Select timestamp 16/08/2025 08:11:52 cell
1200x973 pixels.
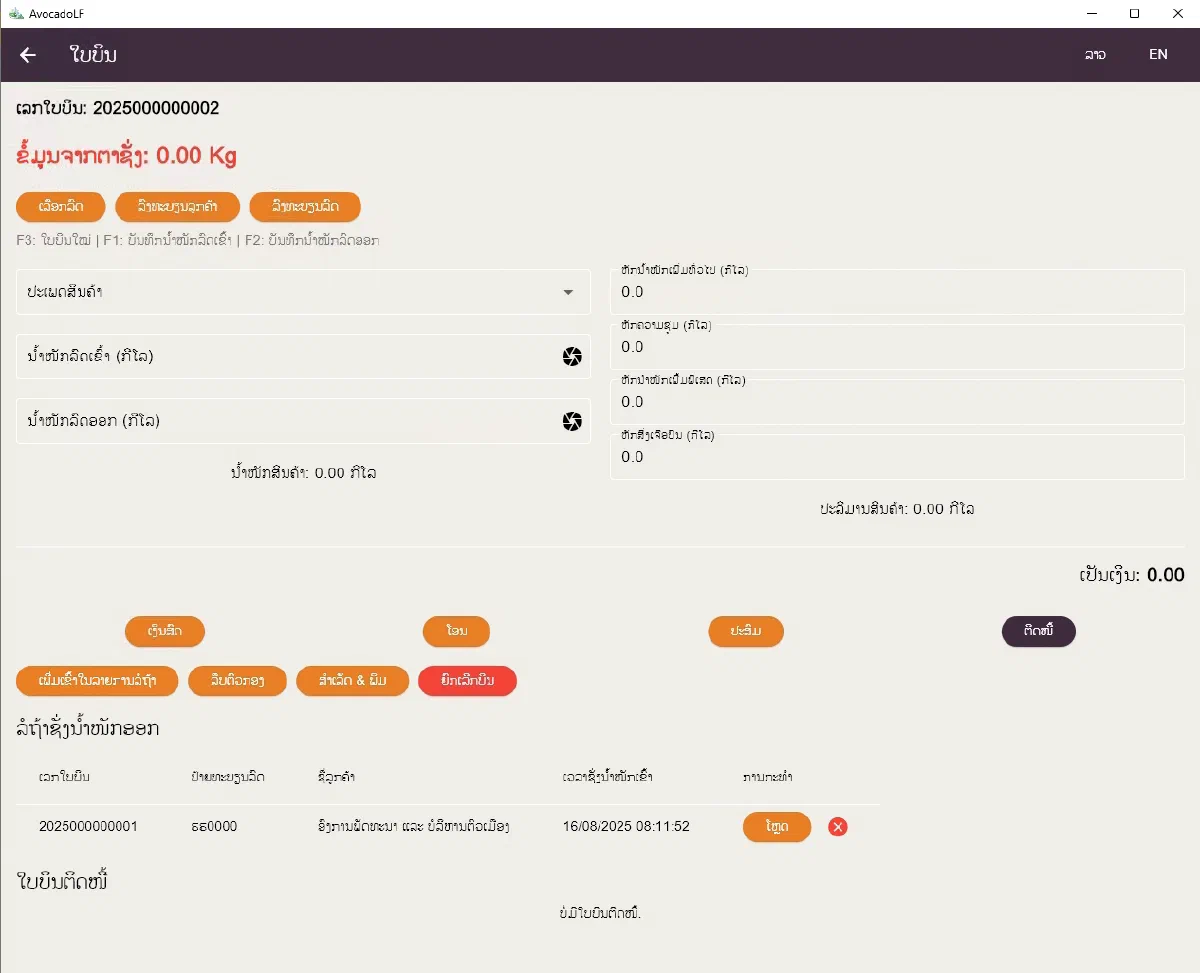click(626, 827)
